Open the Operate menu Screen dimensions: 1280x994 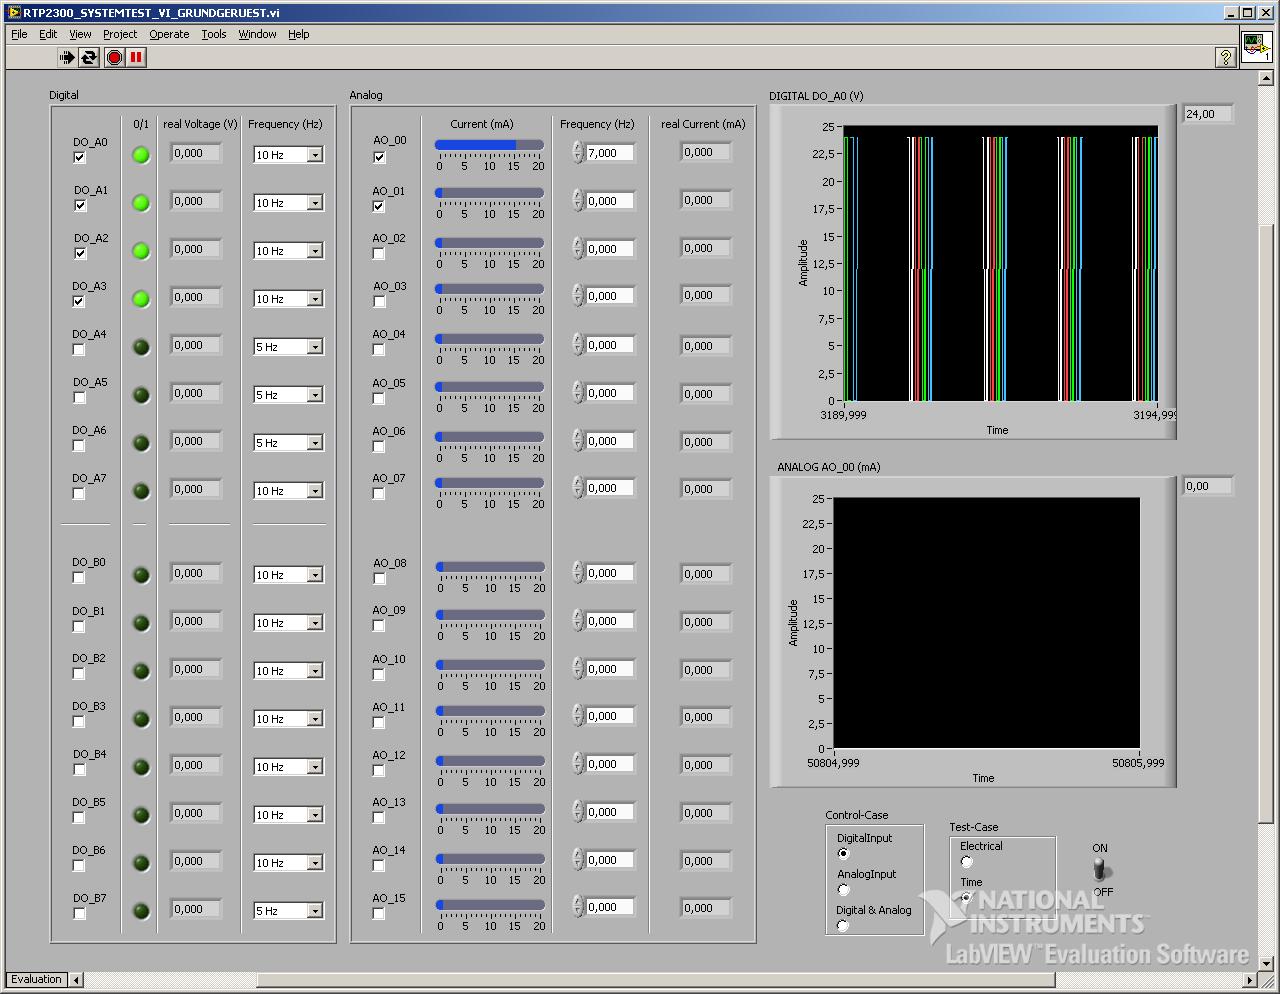click(169, 34)
